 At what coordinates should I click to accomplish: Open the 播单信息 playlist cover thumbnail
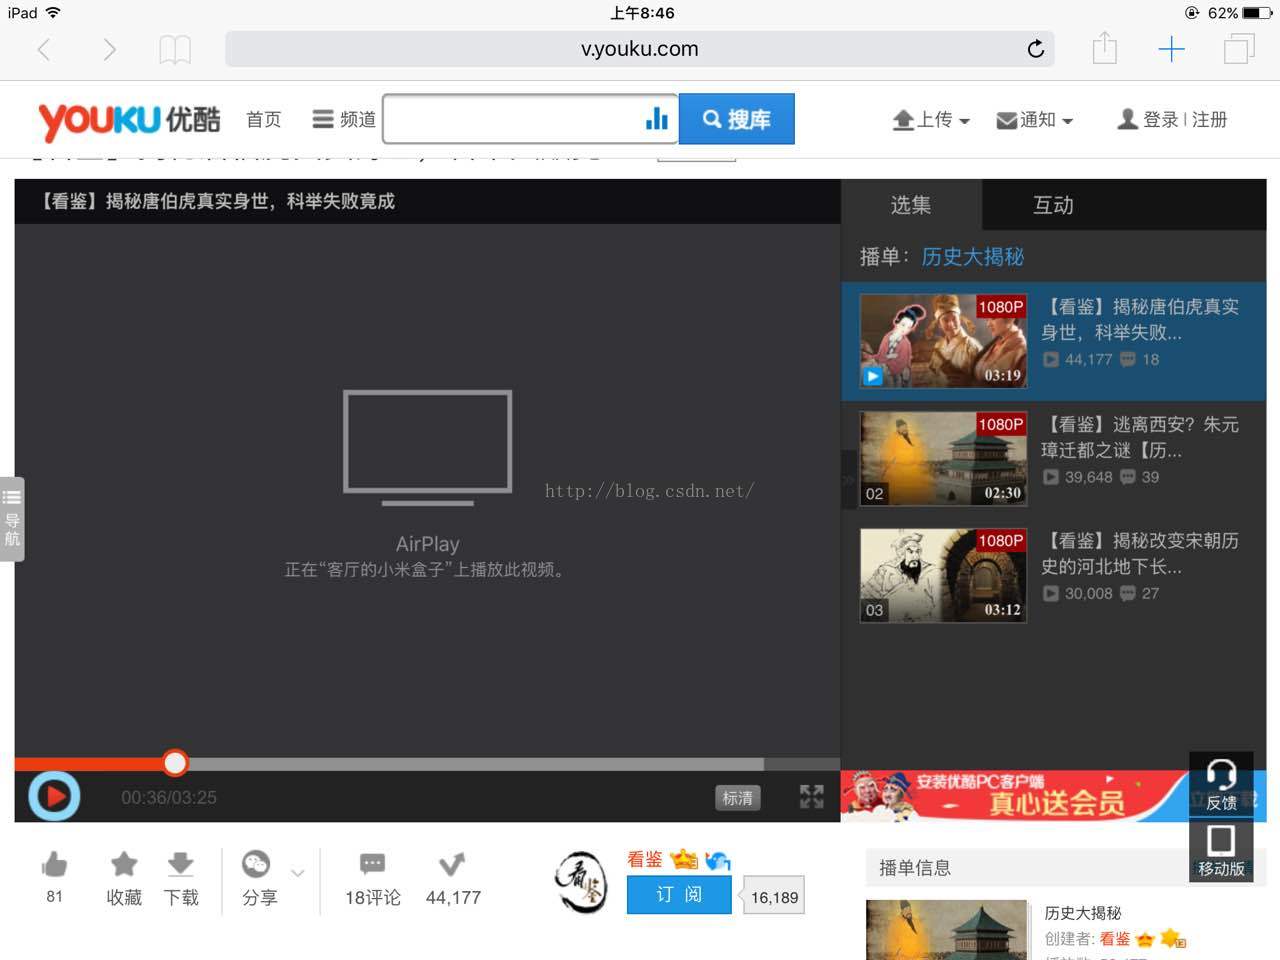947,930
